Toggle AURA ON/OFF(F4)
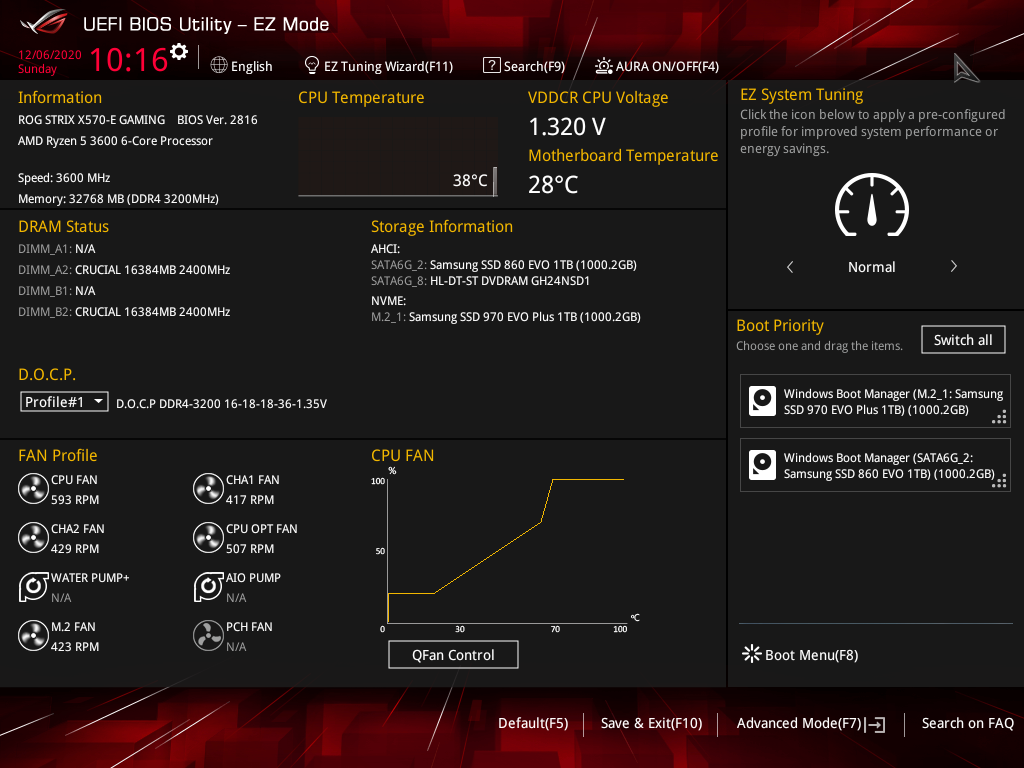Viewport: 1024px width, 768px height. tap(667, 67)
